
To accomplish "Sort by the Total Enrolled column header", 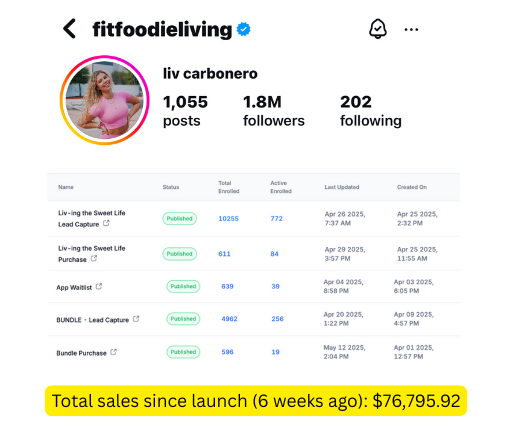I will (229, 187).
